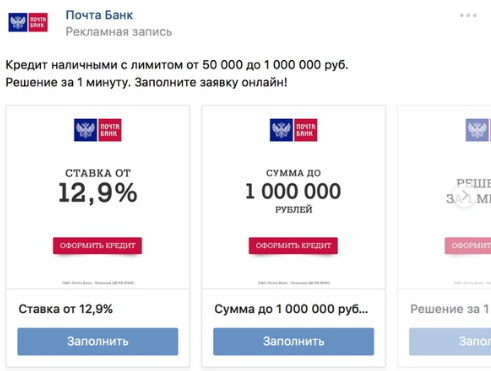Viewport: 491px width, 371px height.
Task: Open the Сумма до 1 000 000 руб card title
Action: [x=291, y=309]
